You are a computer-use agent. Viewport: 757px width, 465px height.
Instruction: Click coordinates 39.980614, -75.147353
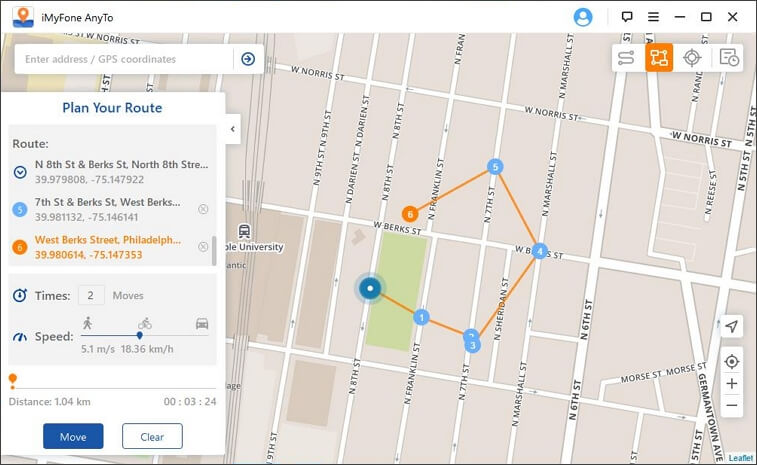88,255
